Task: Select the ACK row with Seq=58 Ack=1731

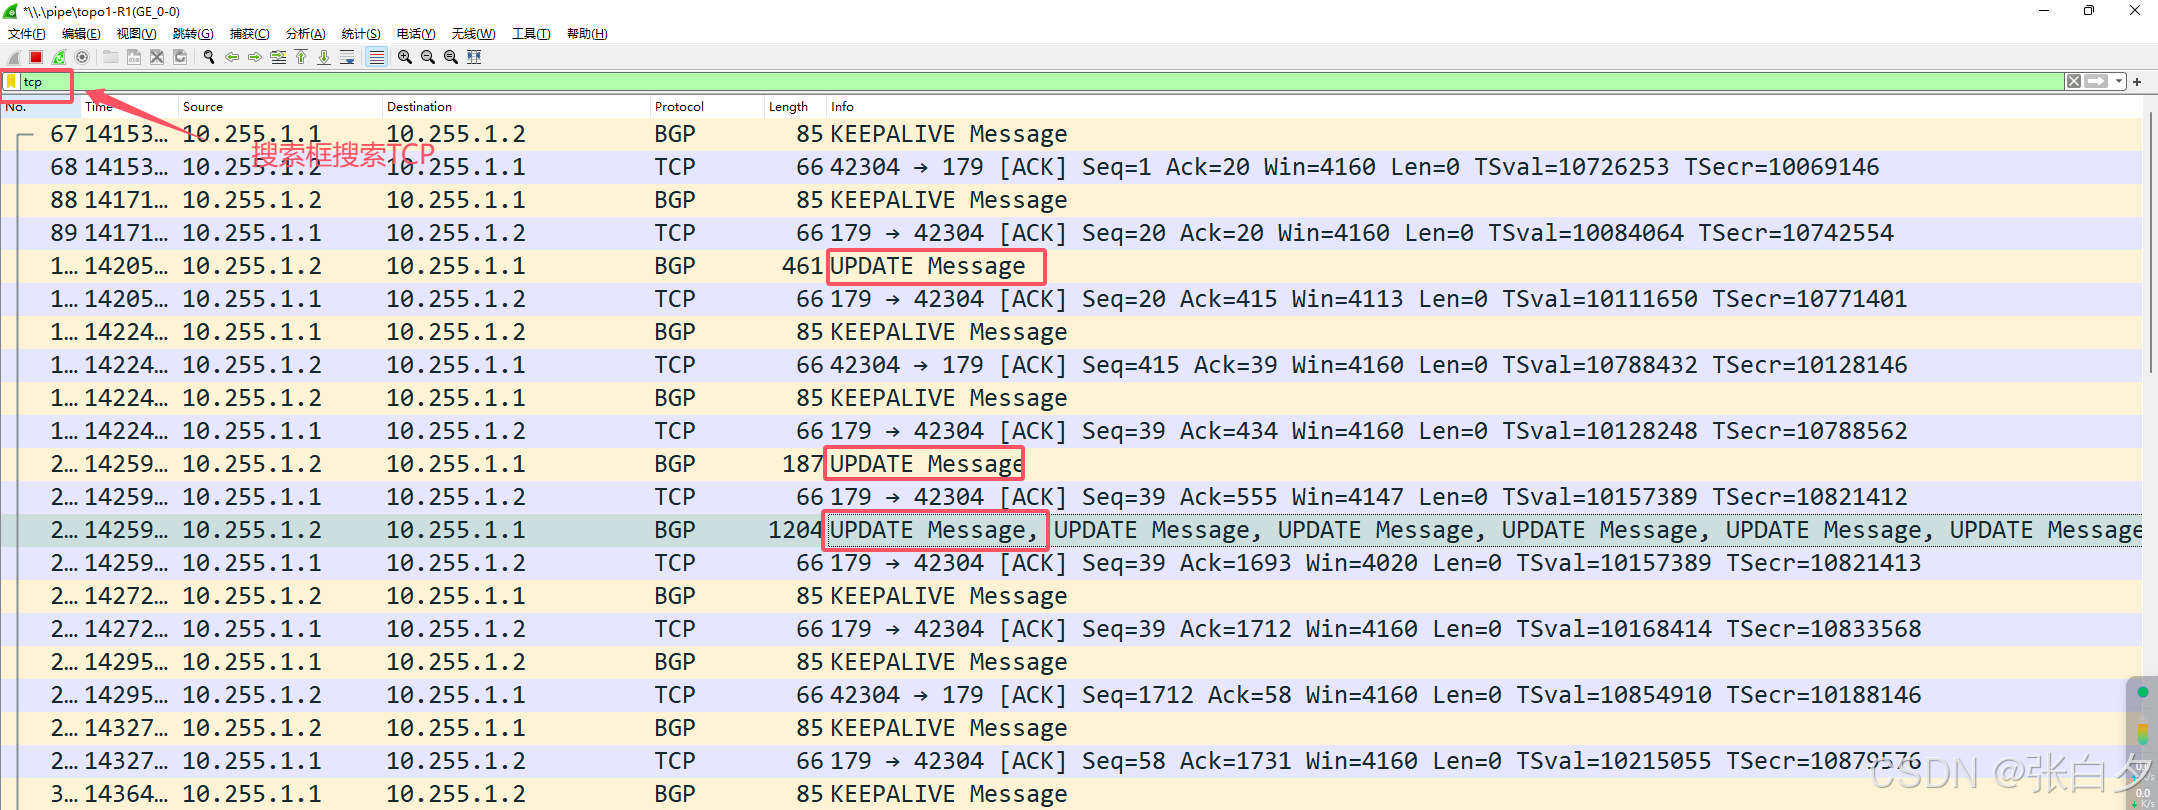Action: coord(1072,761)
